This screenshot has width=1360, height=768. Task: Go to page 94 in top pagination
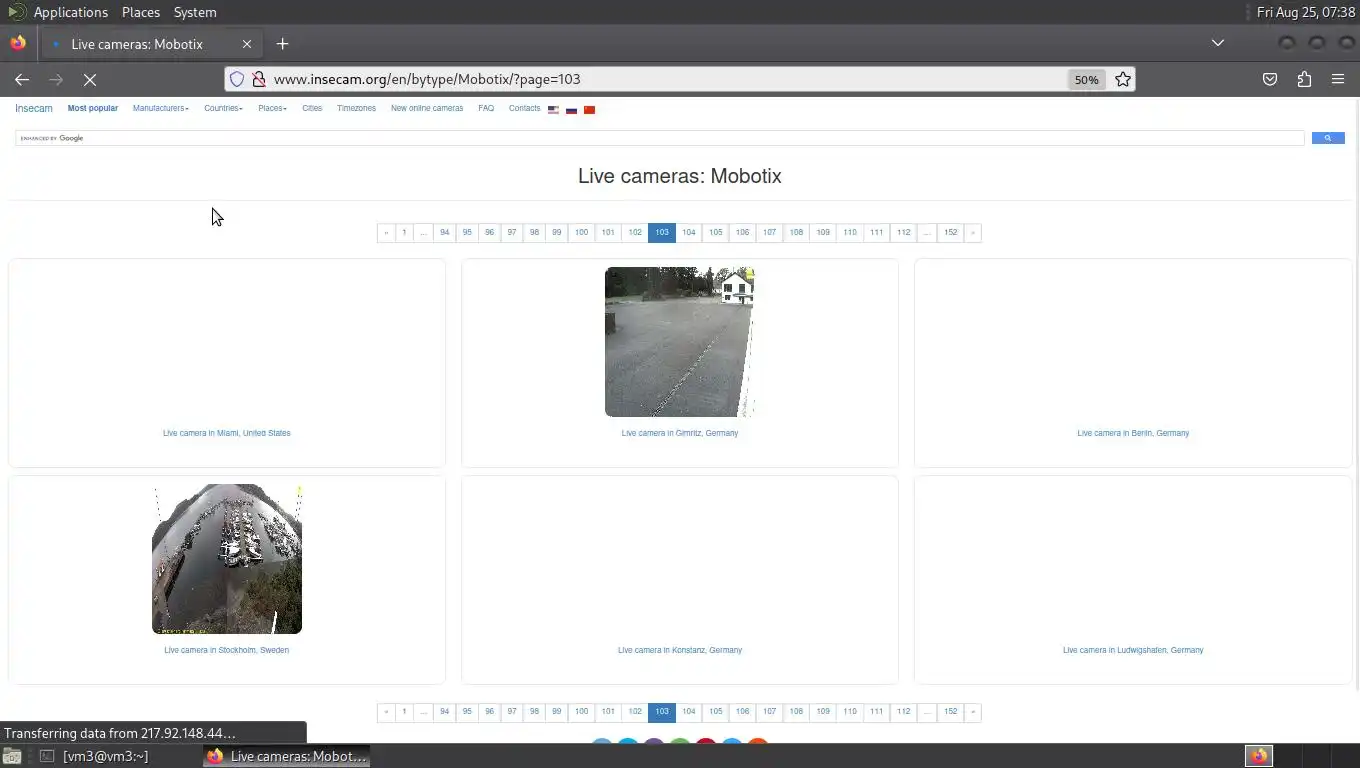click(444, 232)
